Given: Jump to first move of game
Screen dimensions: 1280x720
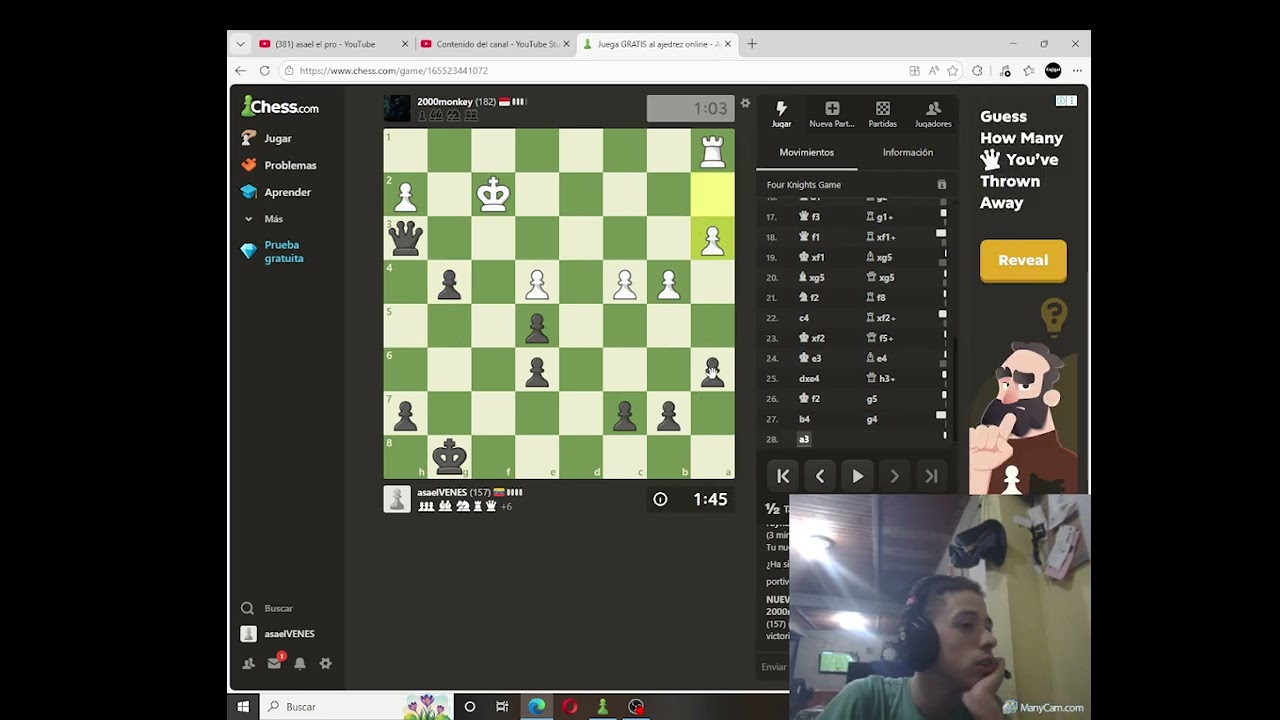Looking at the screenshot, I should pos(783,477).
